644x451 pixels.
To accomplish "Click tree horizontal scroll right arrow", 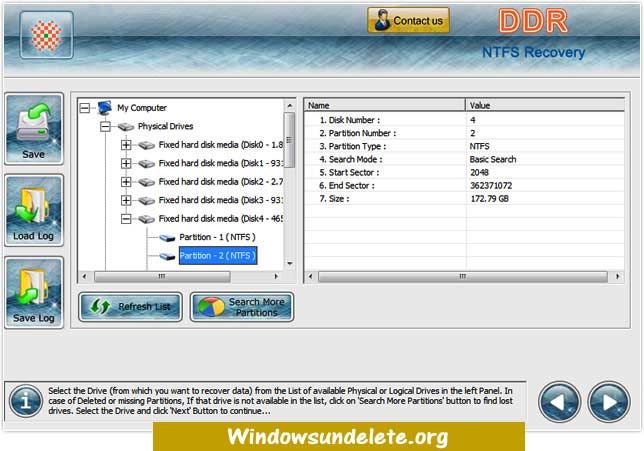I will (276, 276).
